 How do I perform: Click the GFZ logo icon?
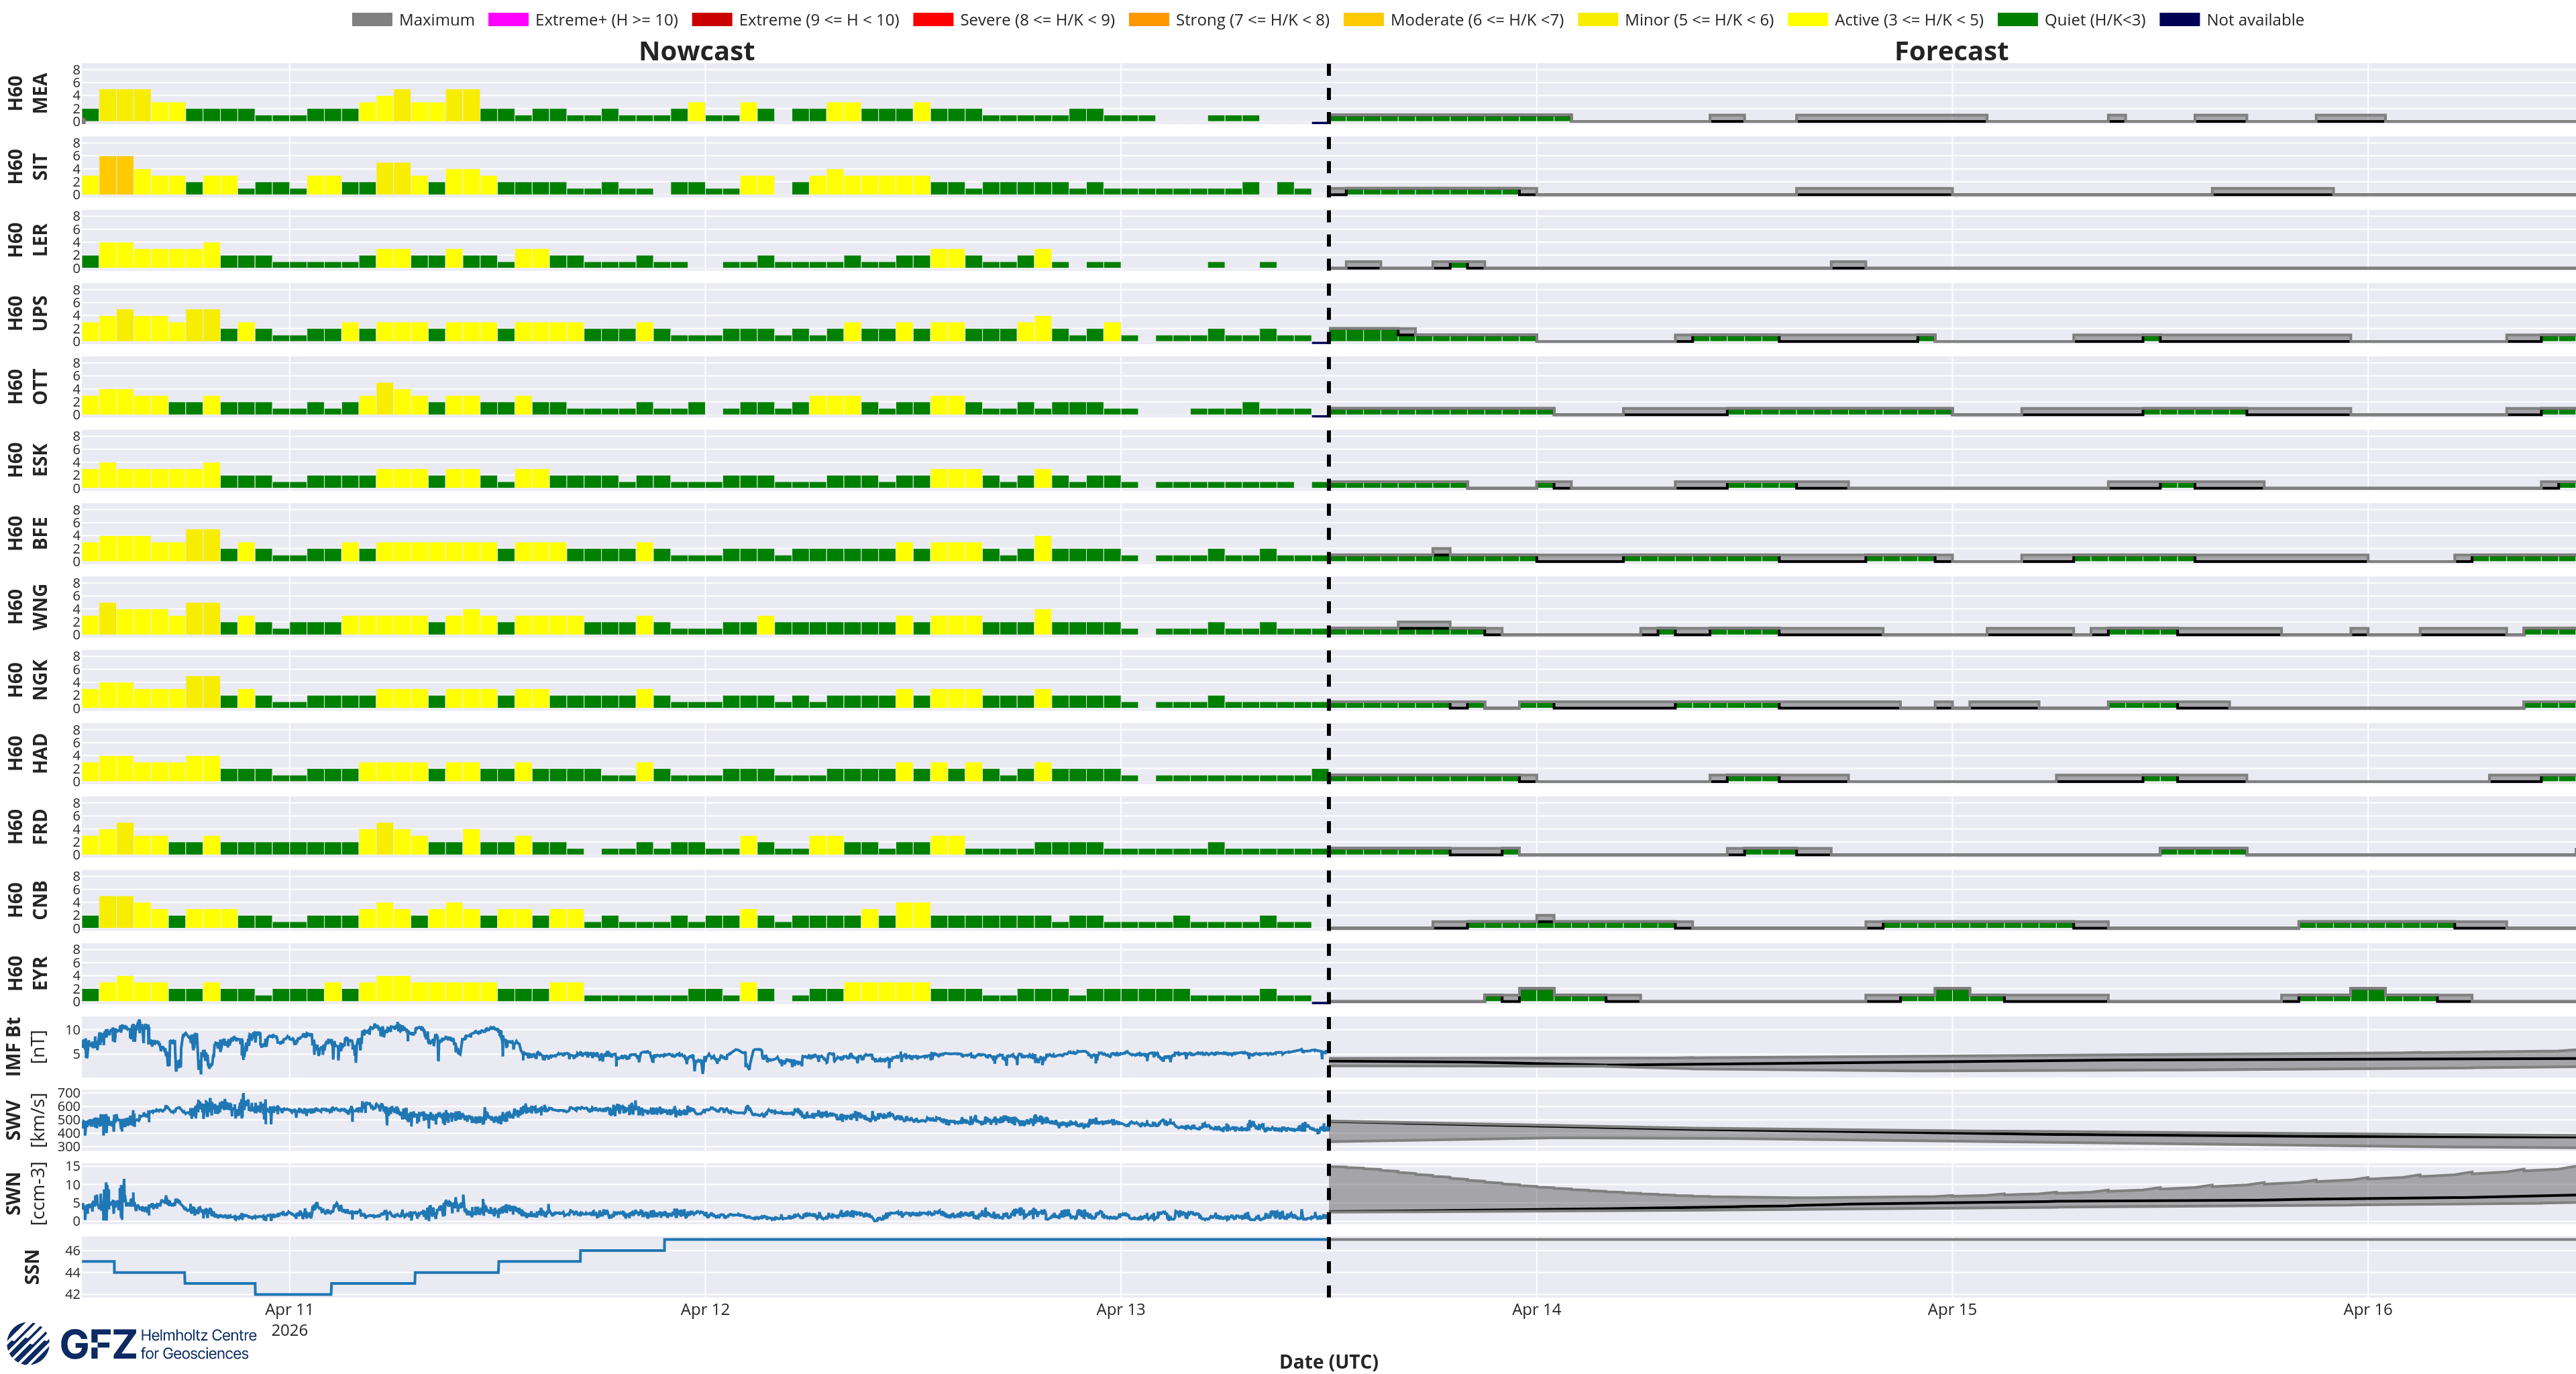[x=28, y=1343]
